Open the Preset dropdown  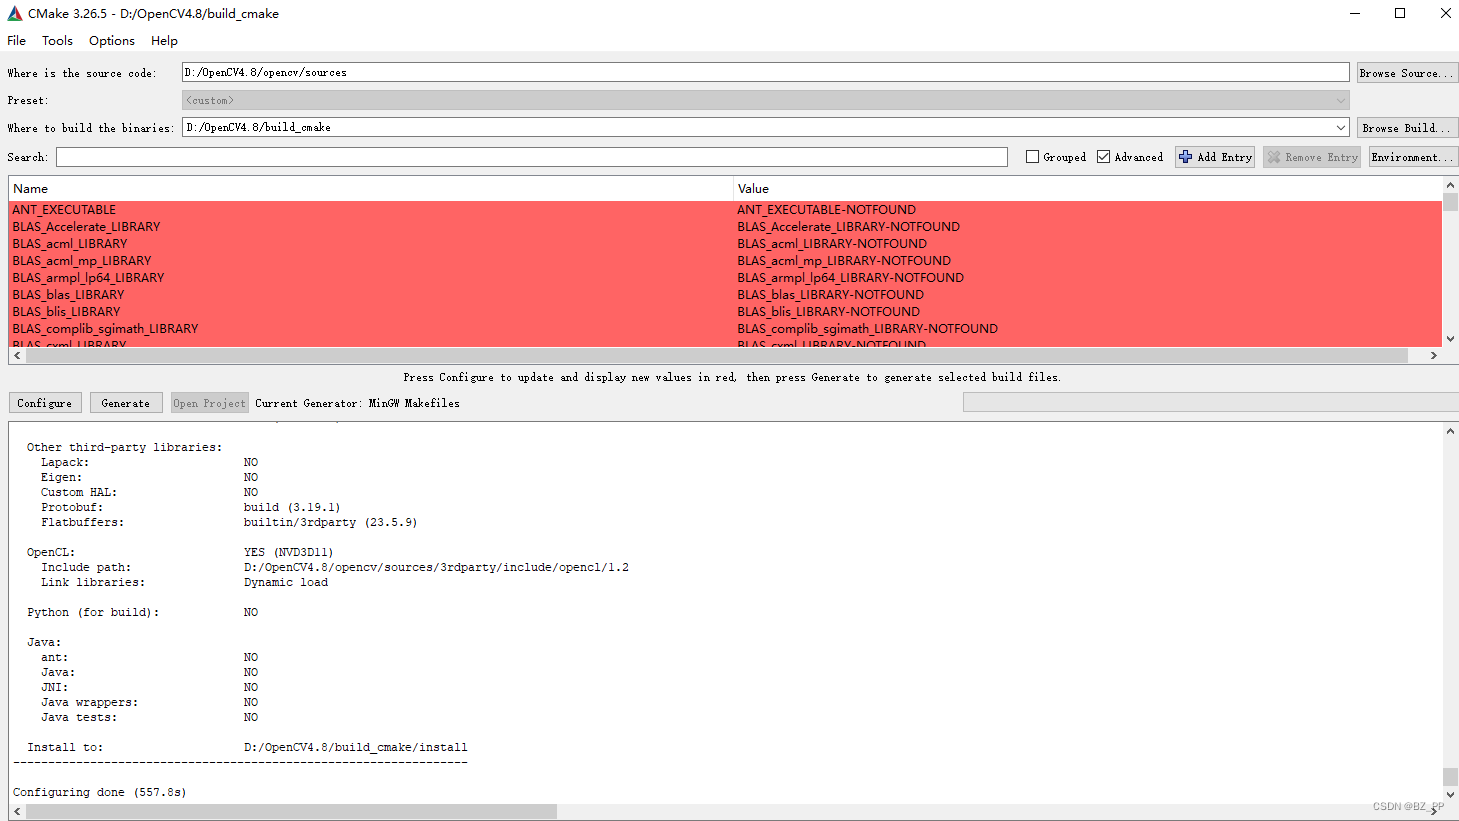[1340, 99]
